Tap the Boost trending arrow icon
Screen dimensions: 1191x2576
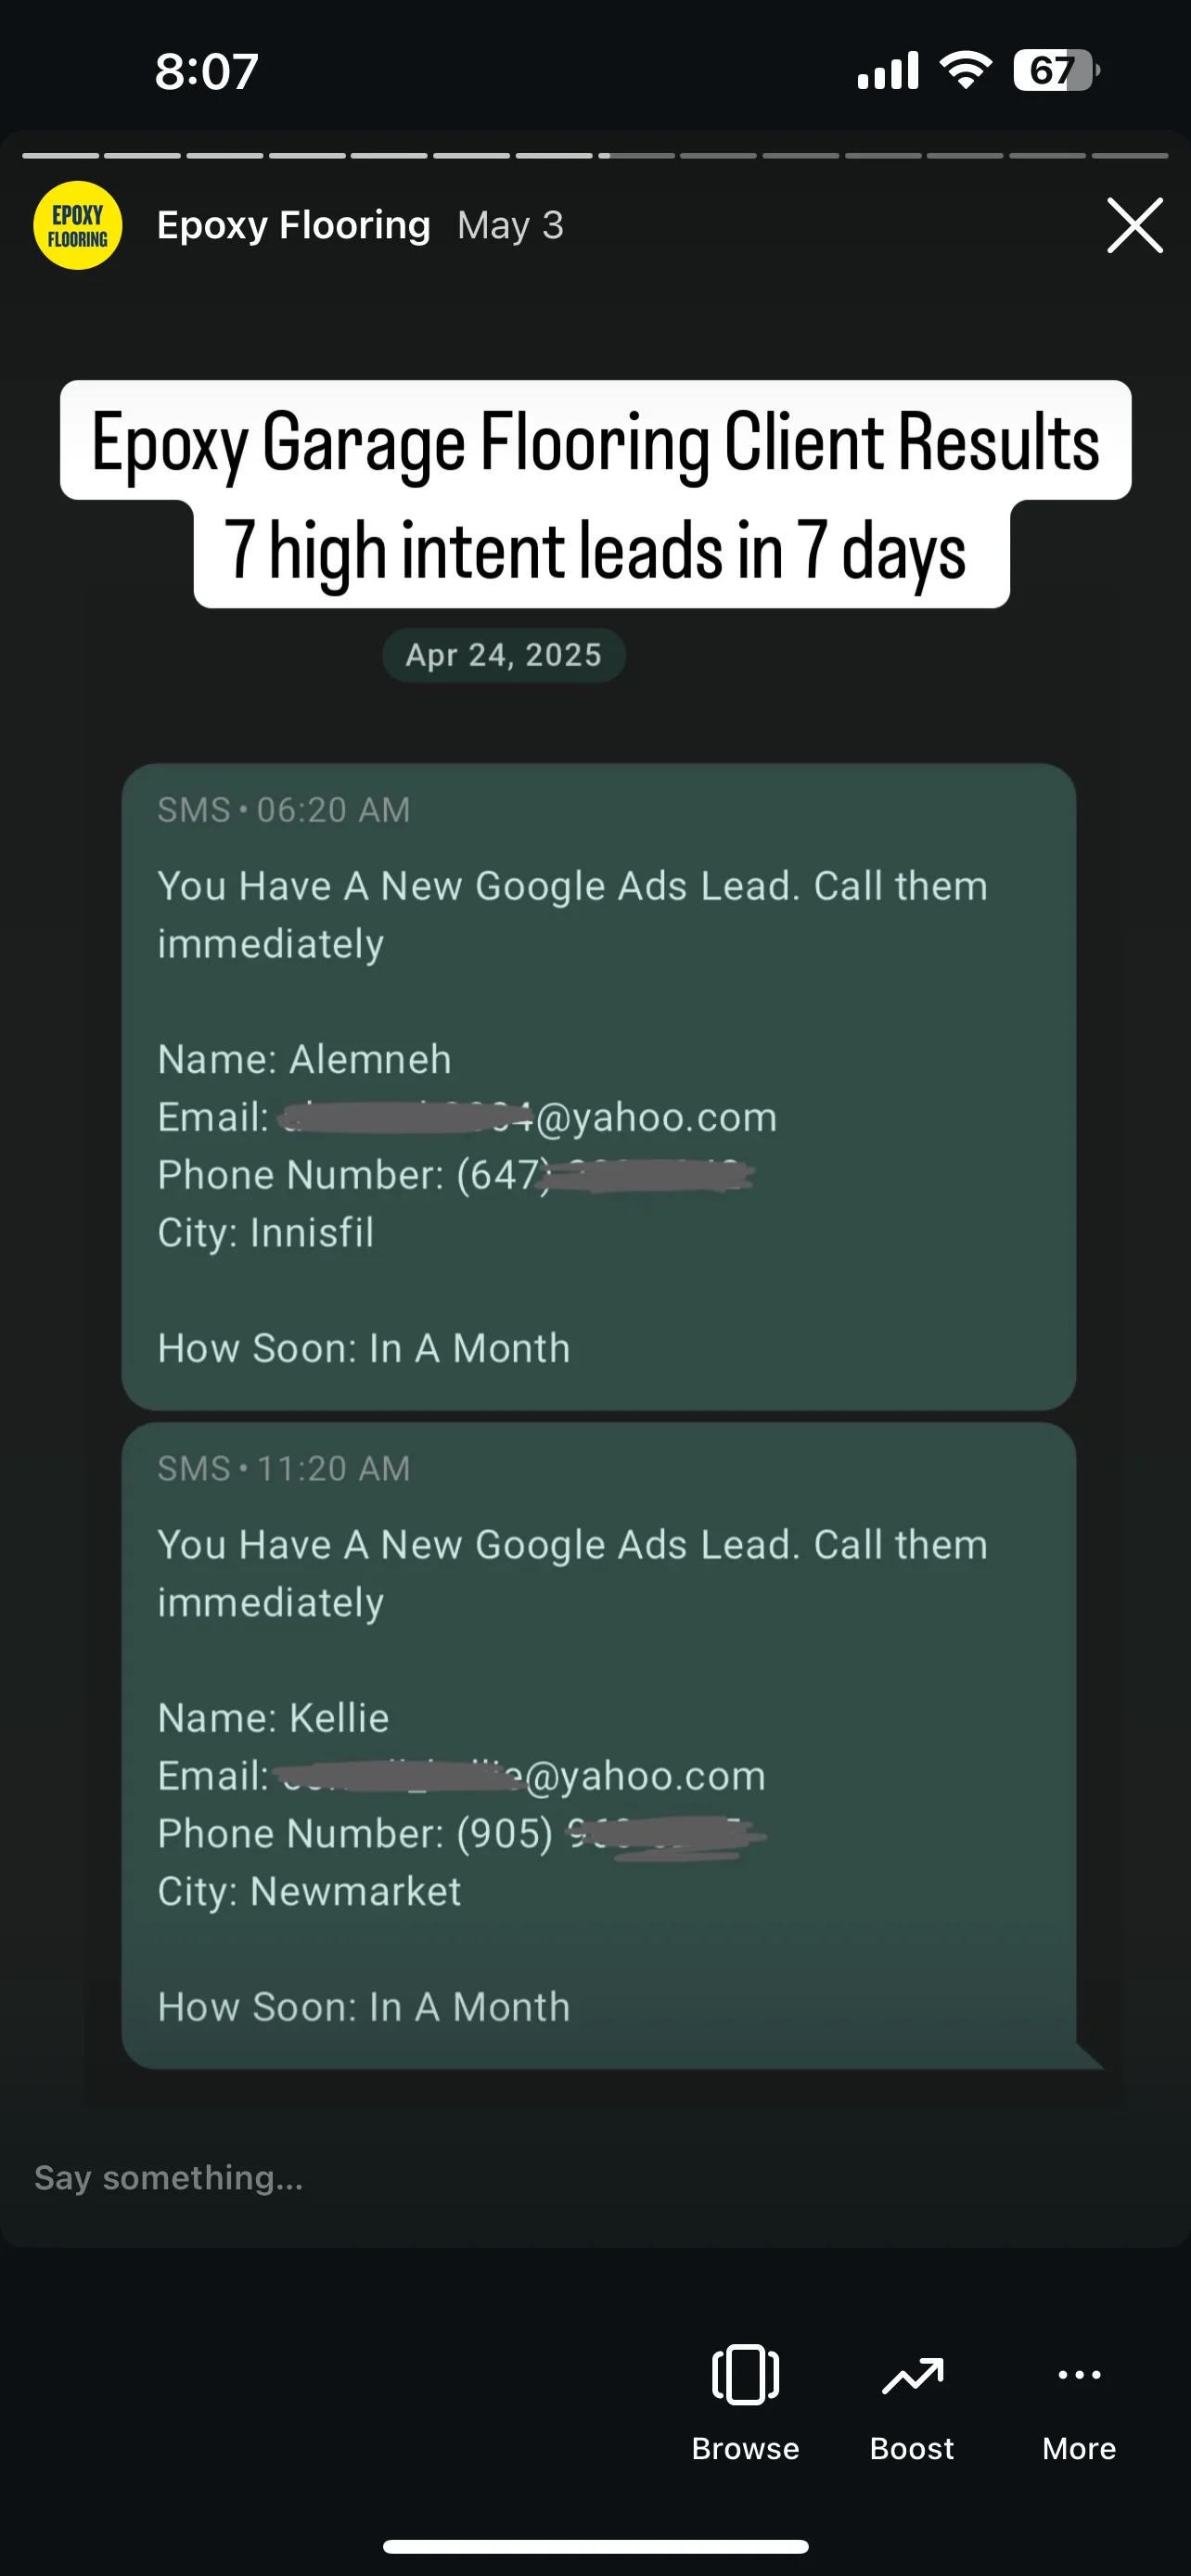[x=912, y=2375]
